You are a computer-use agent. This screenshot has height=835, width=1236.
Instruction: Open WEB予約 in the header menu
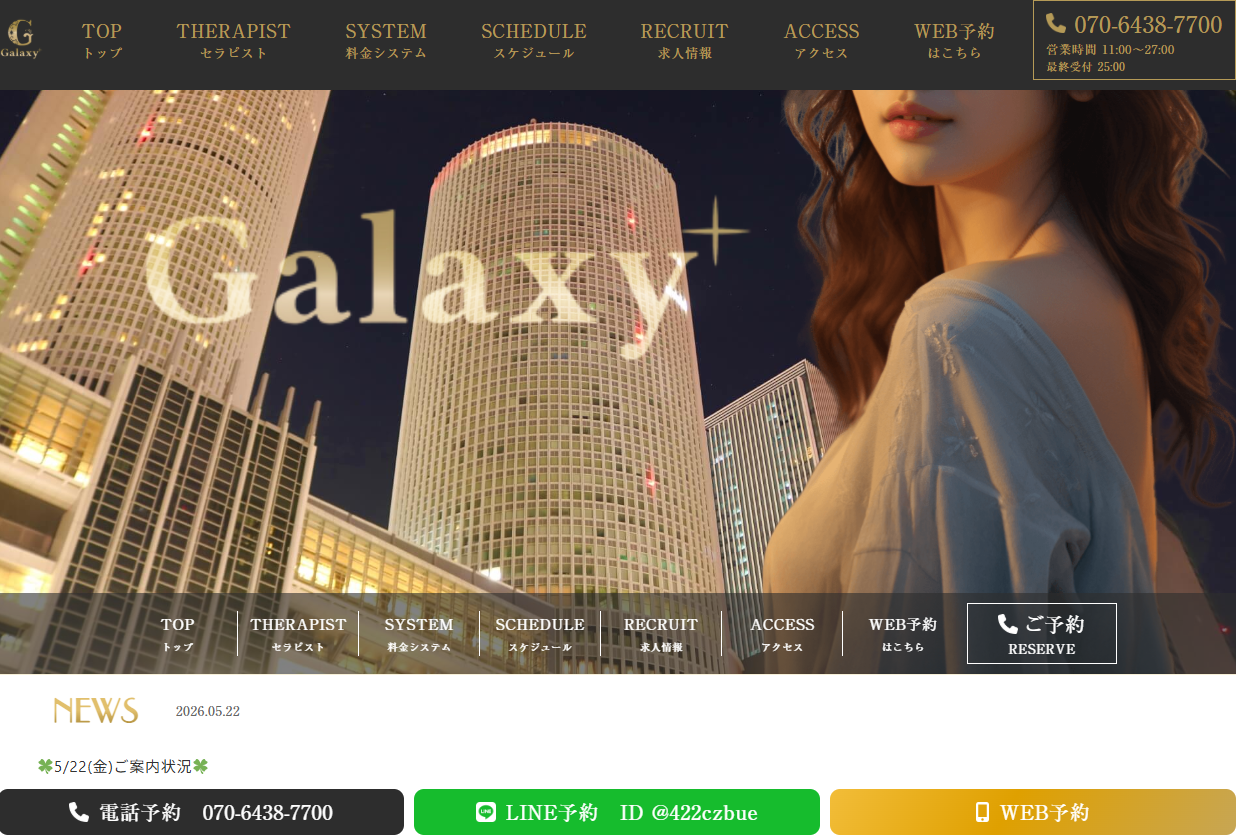click(x=955, y=41)
